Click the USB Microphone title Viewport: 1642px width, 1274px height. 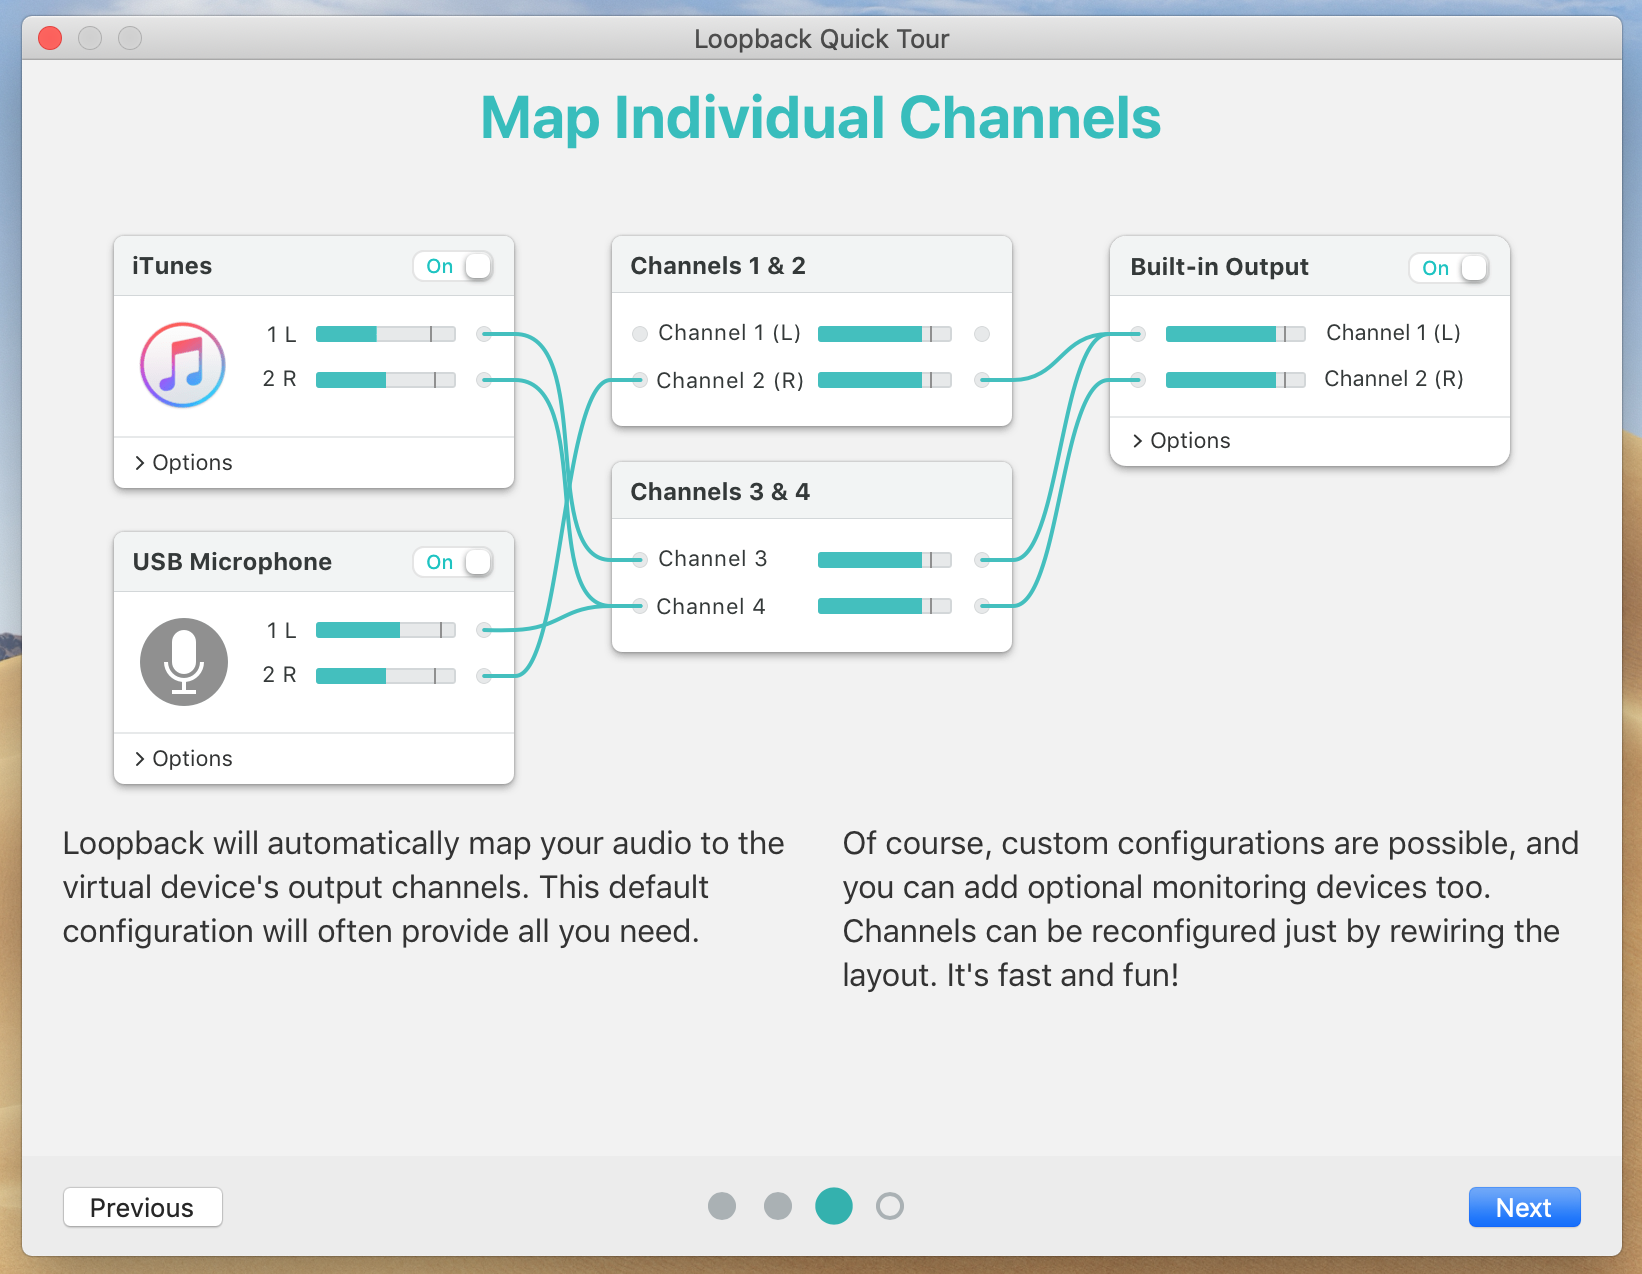pyautogui.click(x=232, y=562)
